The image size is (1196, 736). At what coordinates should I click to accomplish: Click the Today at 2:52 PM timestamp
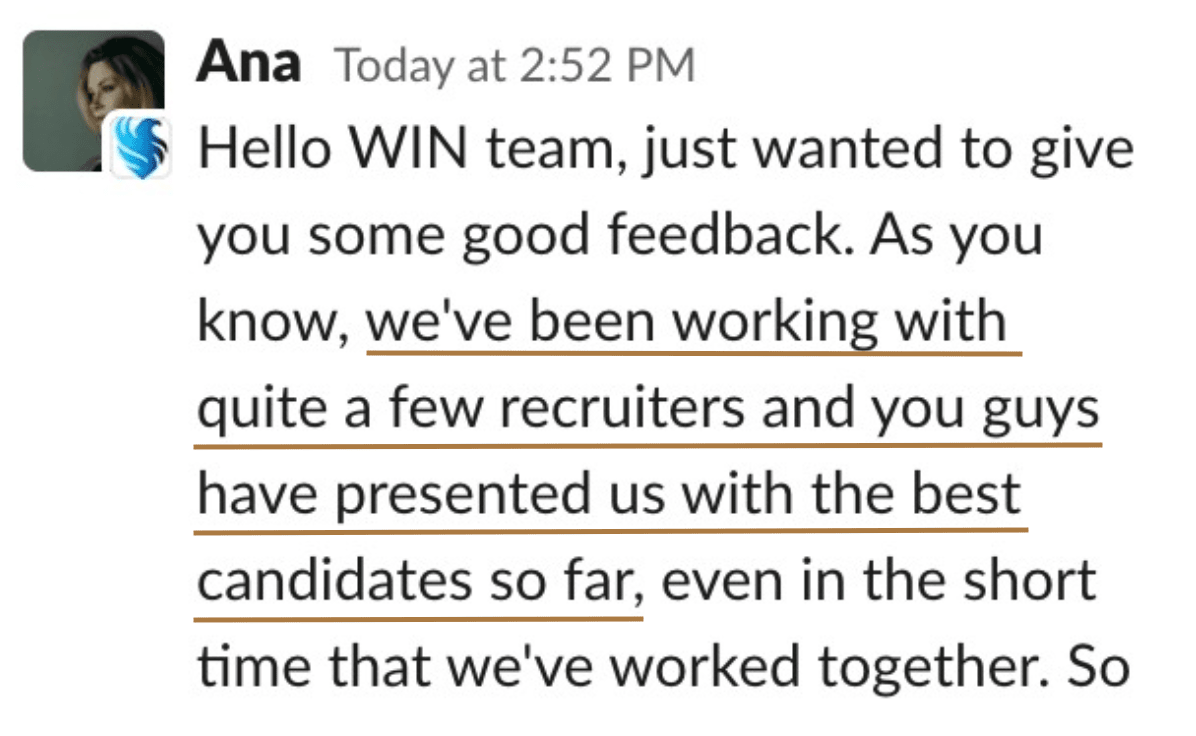pyautogui.click(x=514, y=66)
